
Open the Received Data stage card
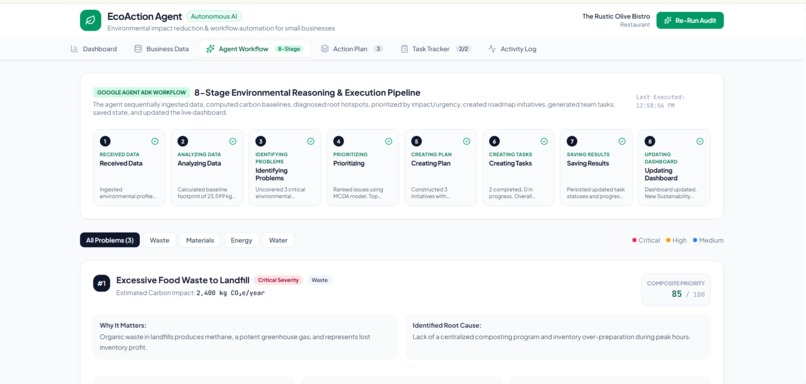(130, 168)
